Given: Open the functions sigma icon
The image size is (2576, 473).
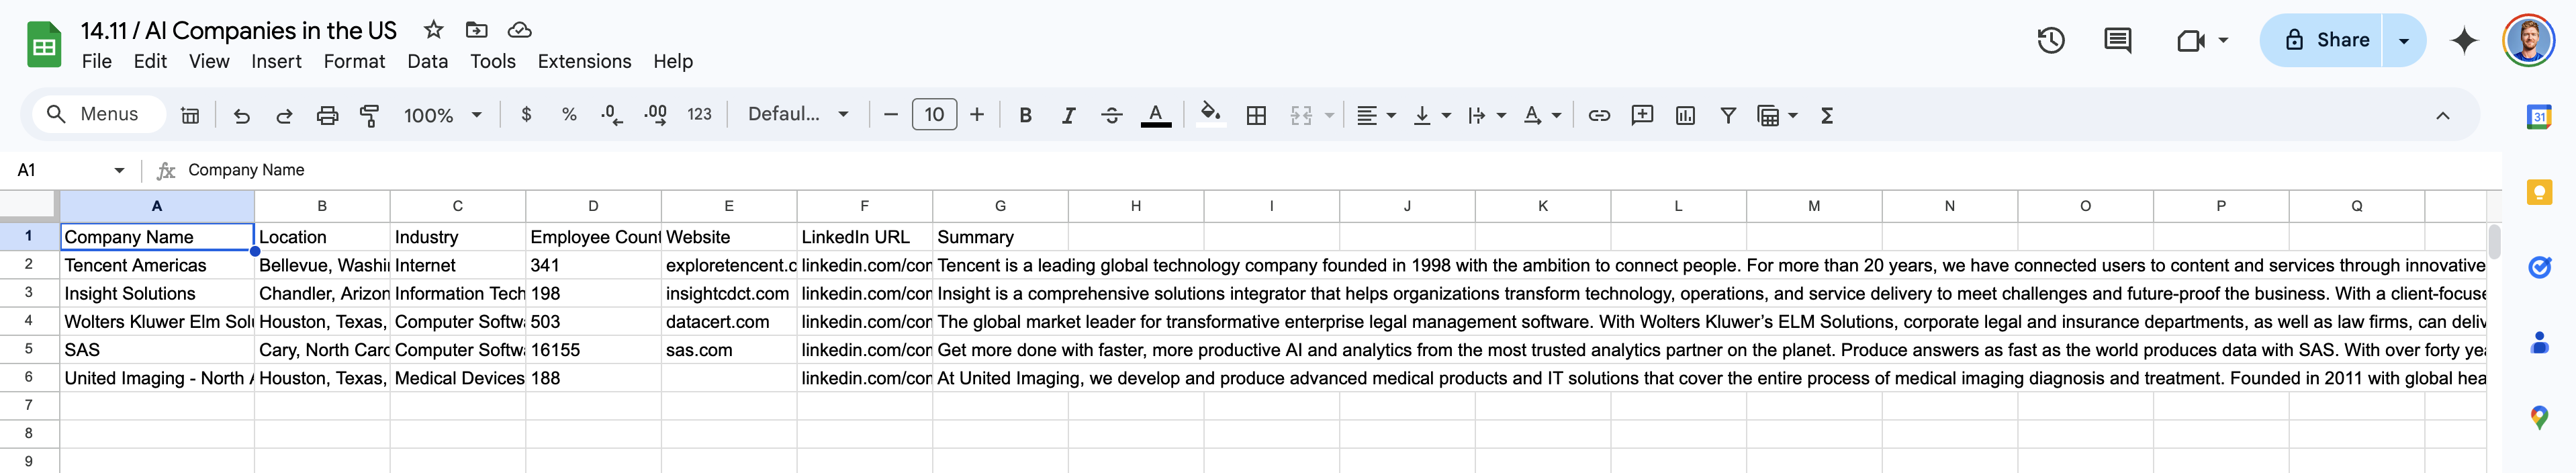Looking at the screenshot, I should tap(1827, 115).
